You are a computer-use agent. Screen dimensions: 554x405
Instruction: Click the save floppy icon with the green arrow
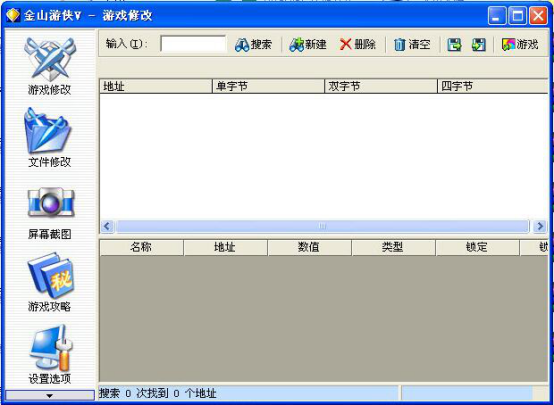pyautogui.click(x=454, y=45)
